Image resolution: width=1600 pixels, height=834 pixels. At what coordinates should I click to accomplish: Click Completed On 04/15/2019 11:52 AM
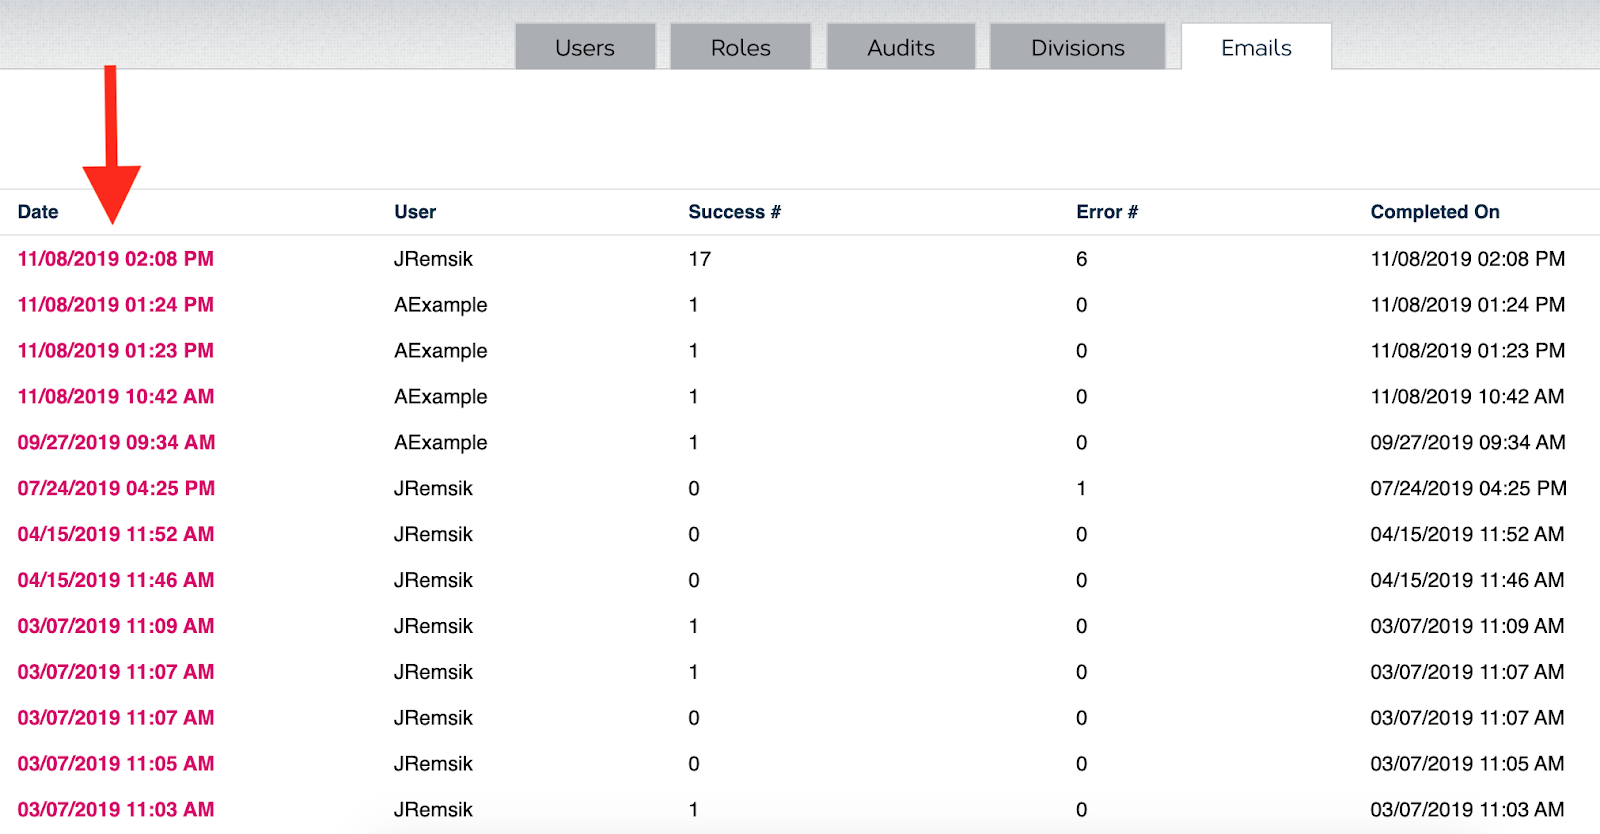pyautogui.click(x=1467, y=535)
